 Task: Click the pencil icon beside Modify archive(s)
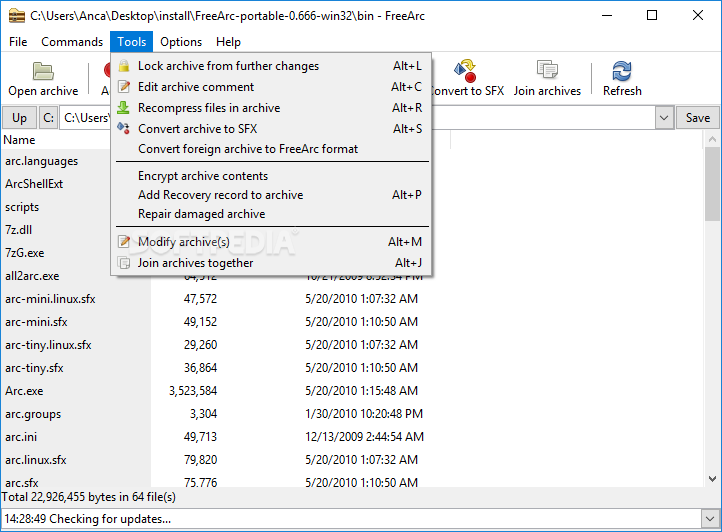coord(124,241)
